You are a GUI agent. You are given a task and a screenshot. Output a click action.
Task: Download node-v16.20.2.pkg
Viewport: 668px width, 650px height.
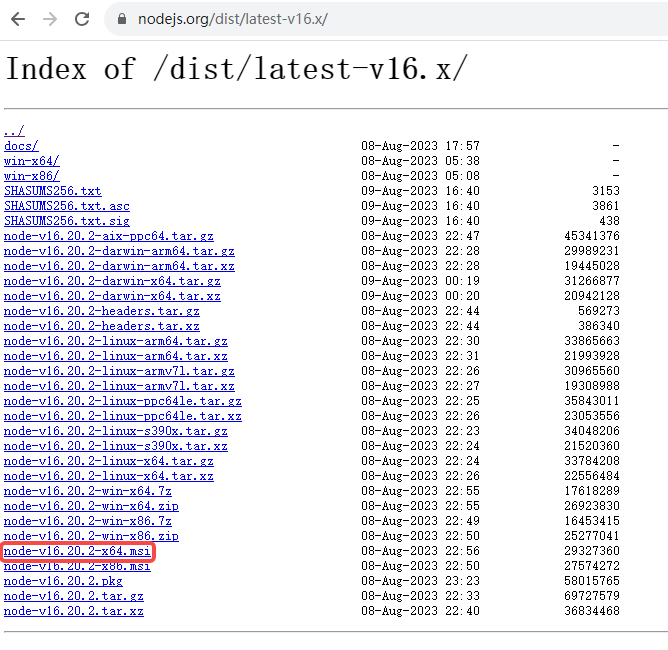coord(63,581)
